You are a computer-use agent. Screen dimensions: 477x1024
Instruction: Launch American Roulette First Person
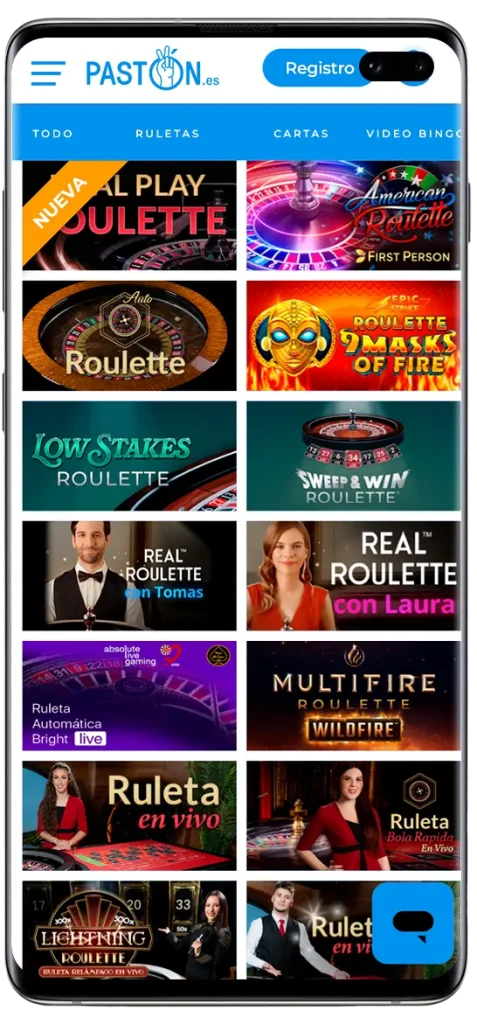pos(354,216)
